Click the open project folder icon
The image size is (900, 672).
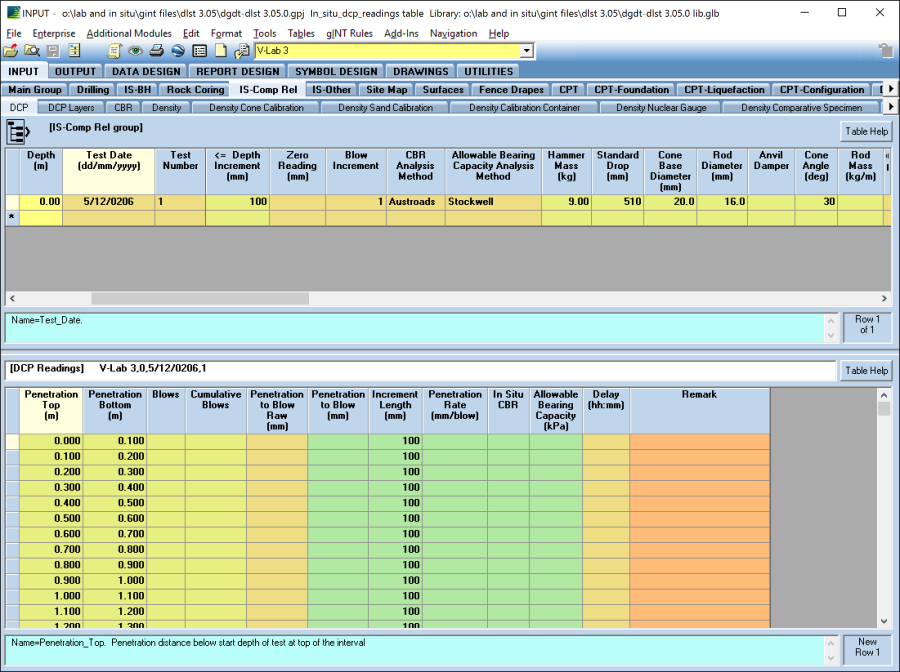click(11, 51)
